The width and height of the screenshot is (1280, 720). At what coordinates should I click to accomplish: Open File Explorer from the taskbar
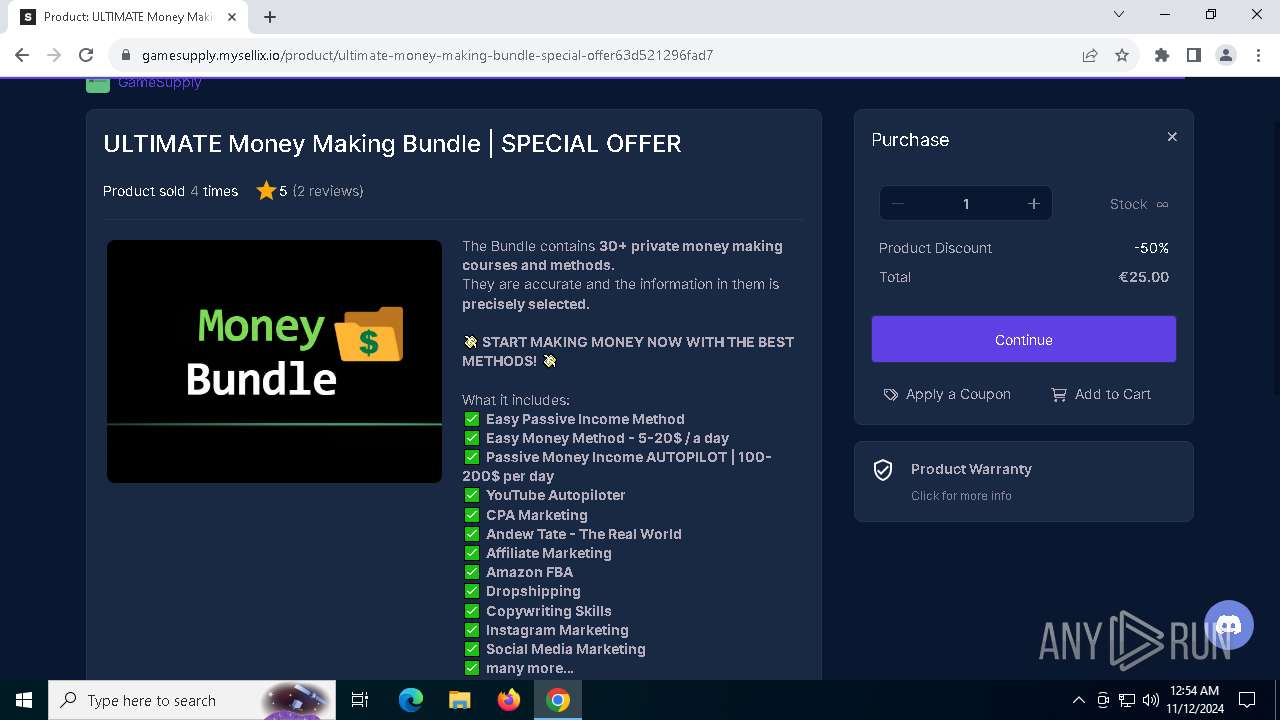[x=460, y=700]
